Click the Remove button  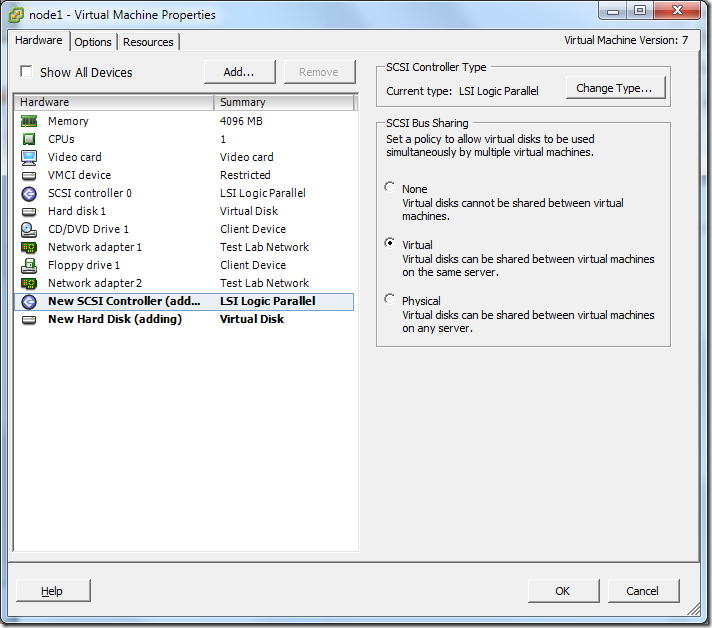click(x=319, y=72)
